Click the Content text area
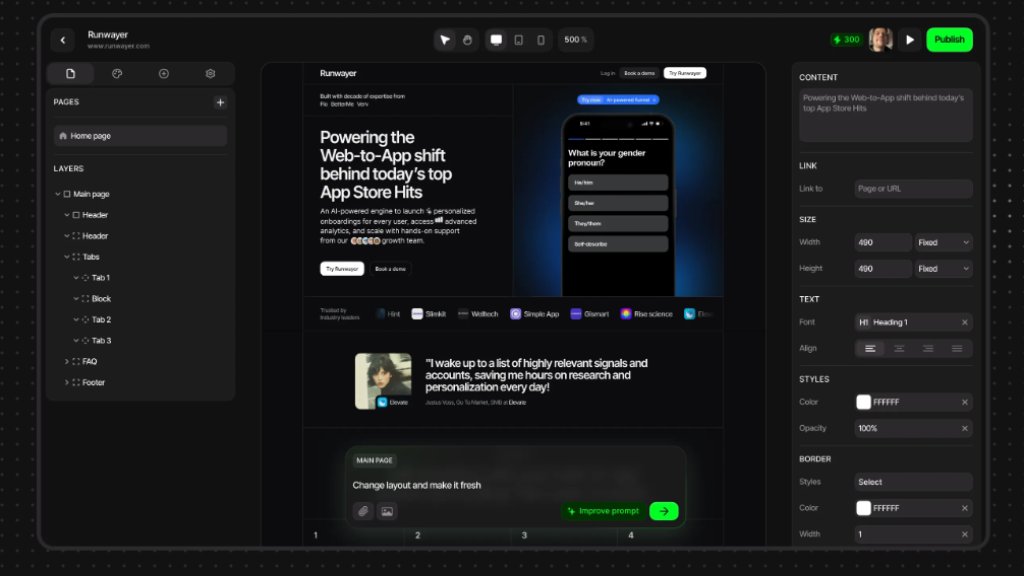The width and height of the screenshot is (1024, 576). [886, 116]
